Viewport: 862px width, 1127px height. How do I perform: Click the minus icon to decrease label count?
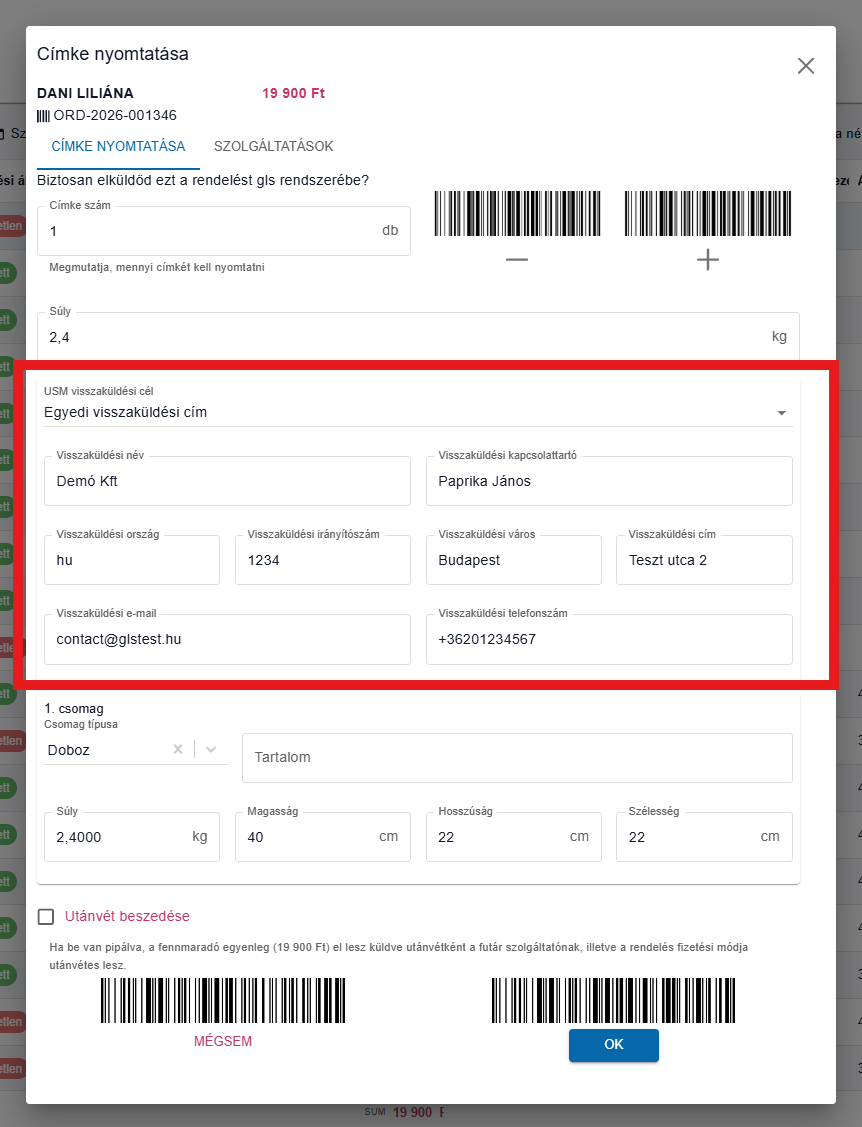516,259
